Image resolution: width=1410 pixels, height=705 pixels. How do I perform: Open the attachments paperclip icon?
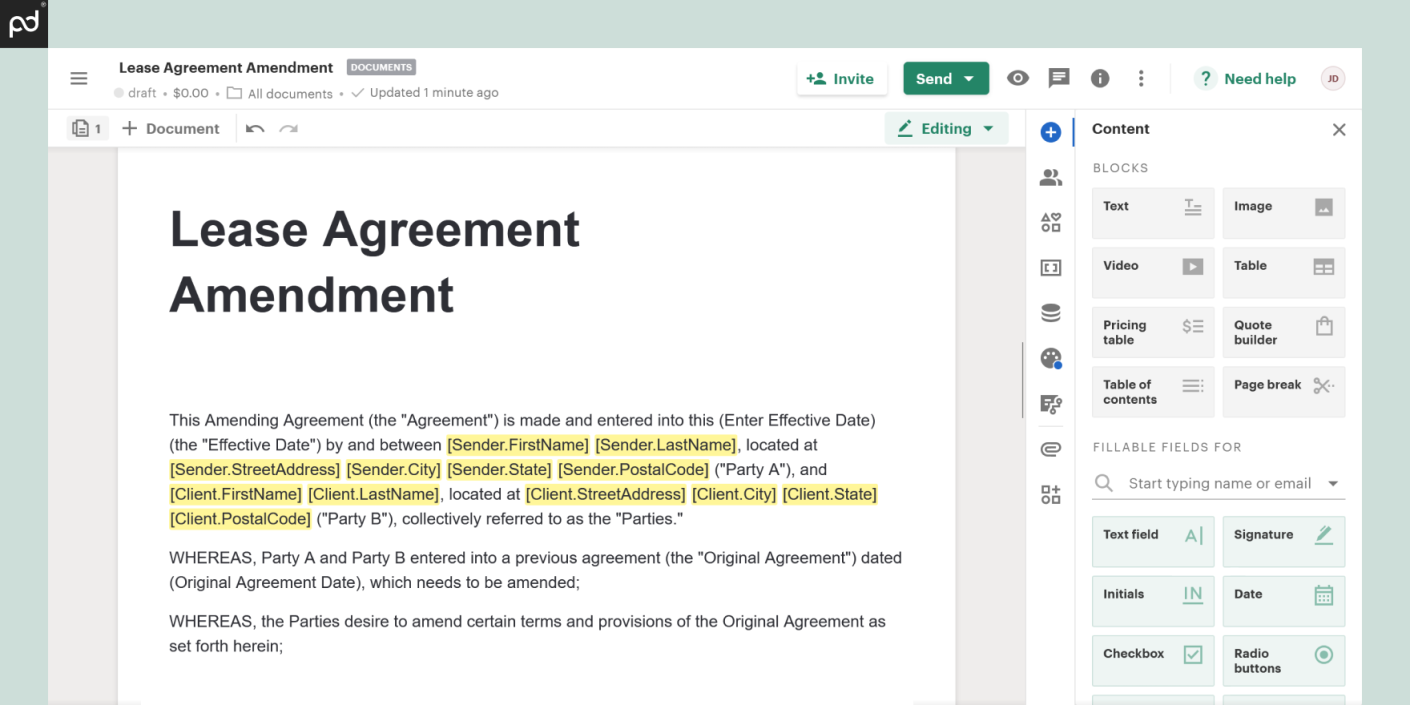tap(1050, 449)
